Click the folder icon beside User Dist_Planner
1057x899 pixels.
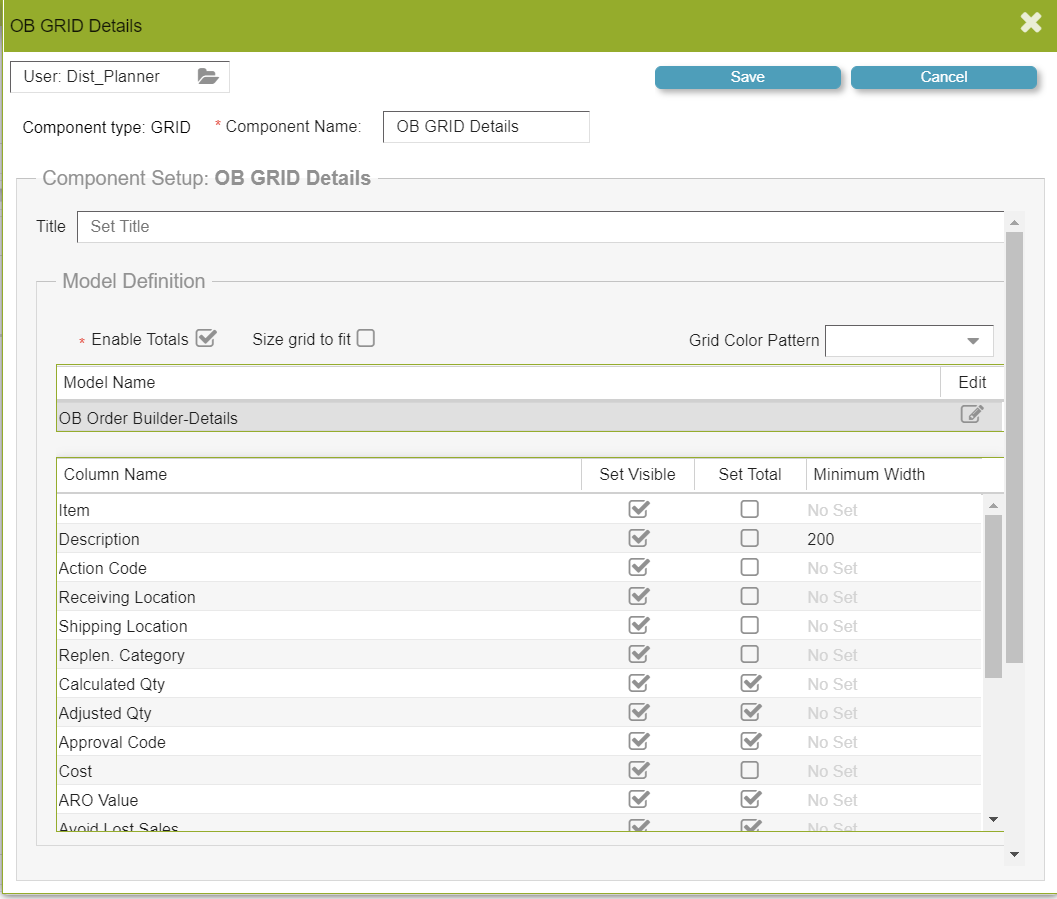pyautogui.click(x=207, y=76)
